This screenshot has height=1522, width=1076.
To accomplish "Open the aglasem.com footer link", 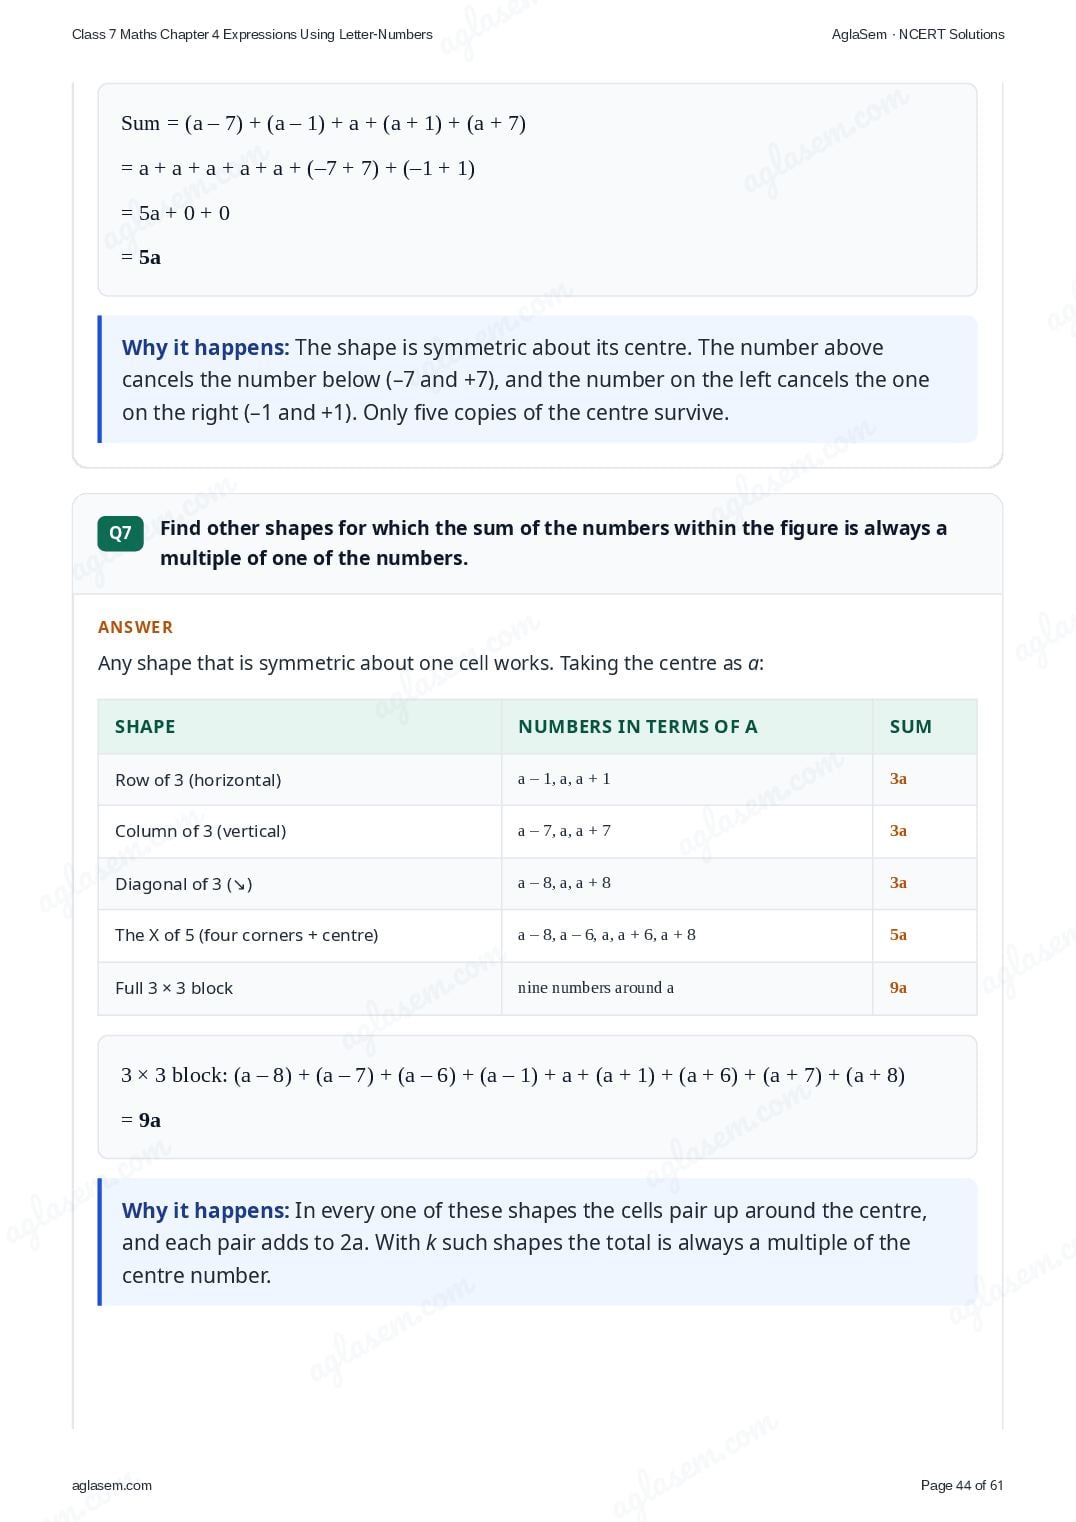I will click(x=112, y=1485).
